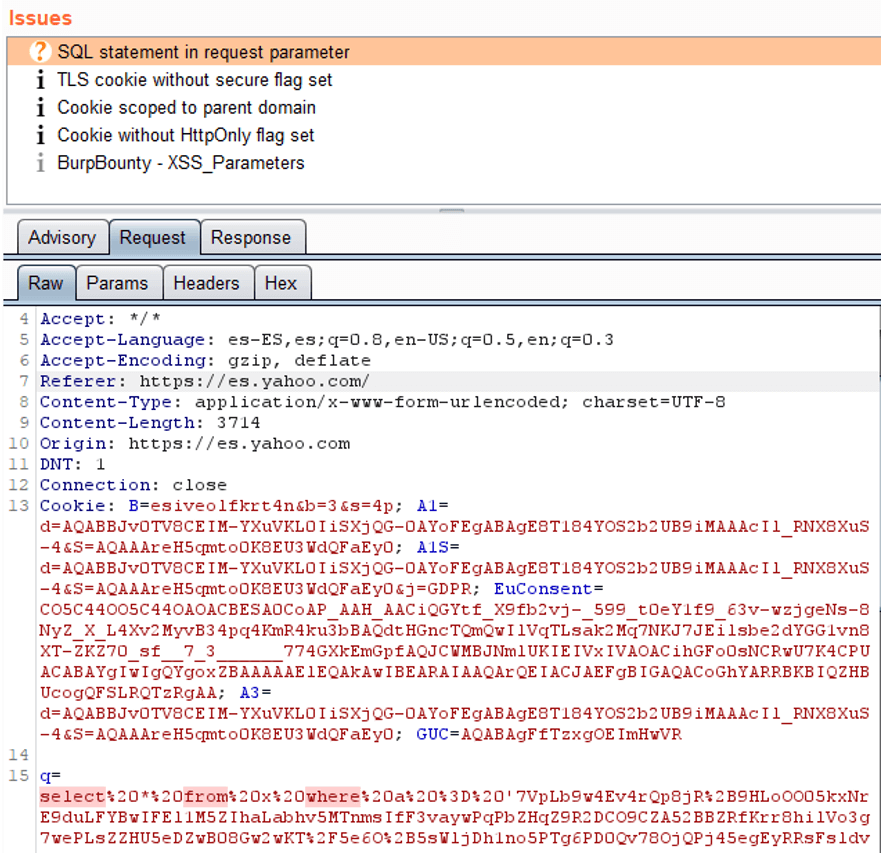Click info icon beside TLS cookie issue
This screenshot has height=858, width=892.
[x=40, y=80]
